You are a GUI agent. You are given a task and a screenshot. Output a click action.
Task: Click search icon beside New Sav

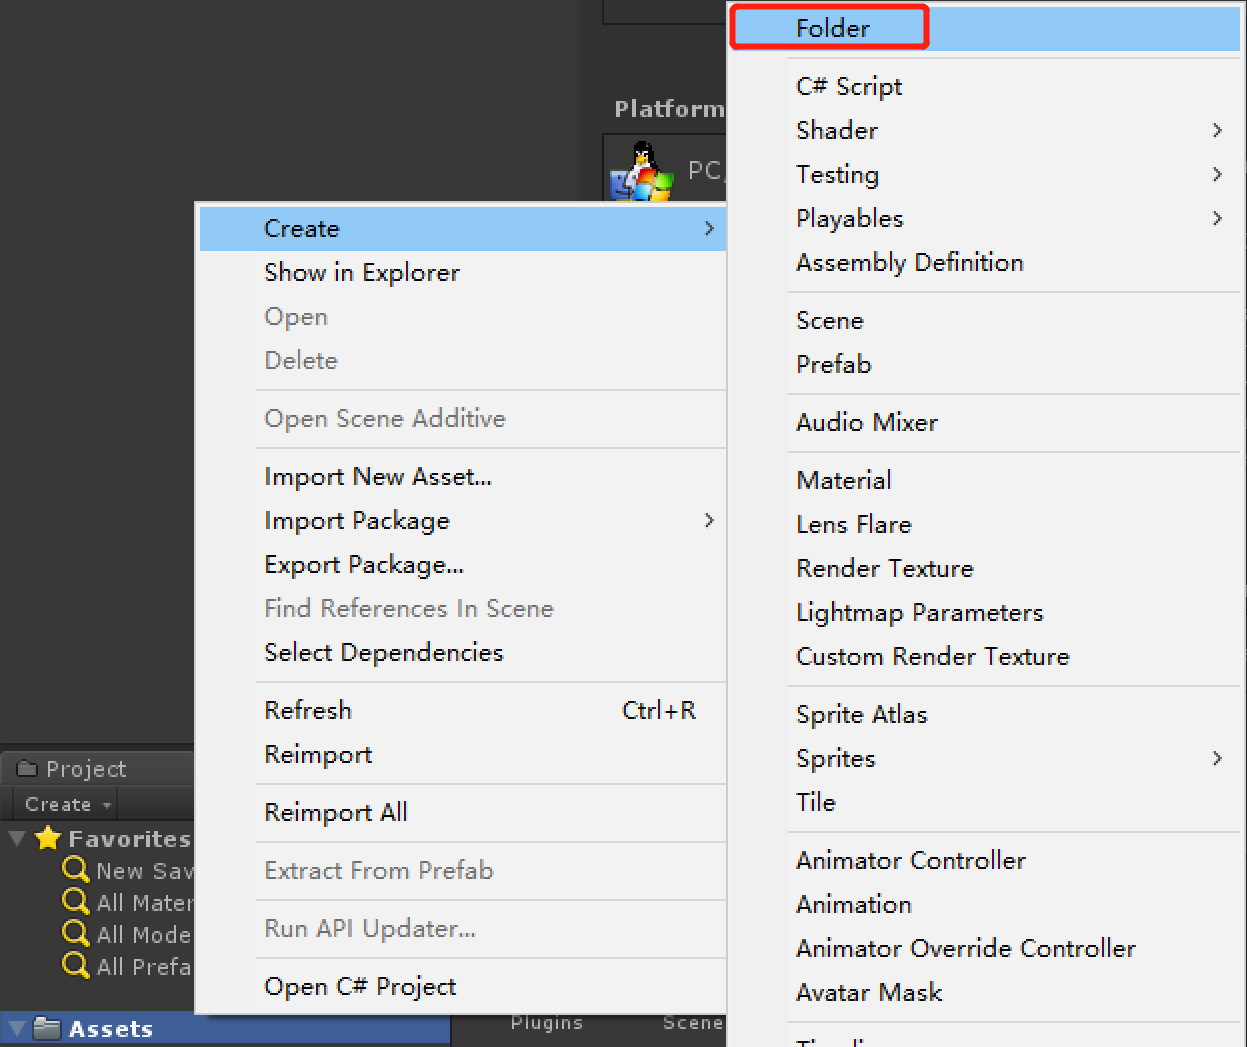pos(75,870)
